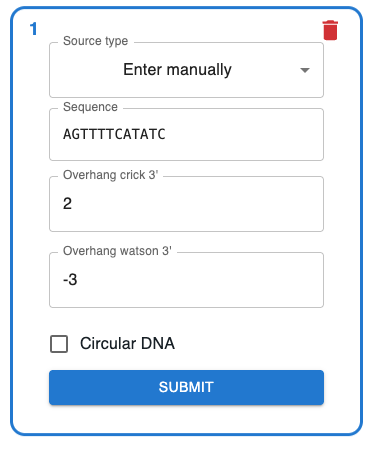Click the Overhang crick 3' label
This screenshot has width=382, height=451.
click(x=110, y=175)
